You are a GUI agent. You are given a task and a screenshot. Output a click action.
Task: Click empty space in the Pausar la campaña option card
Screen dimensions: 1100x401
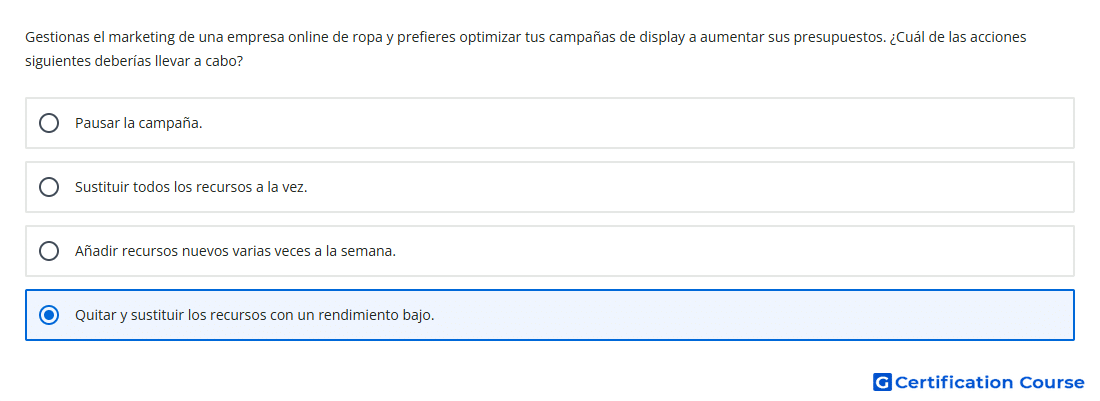click(x=631, y=123)
